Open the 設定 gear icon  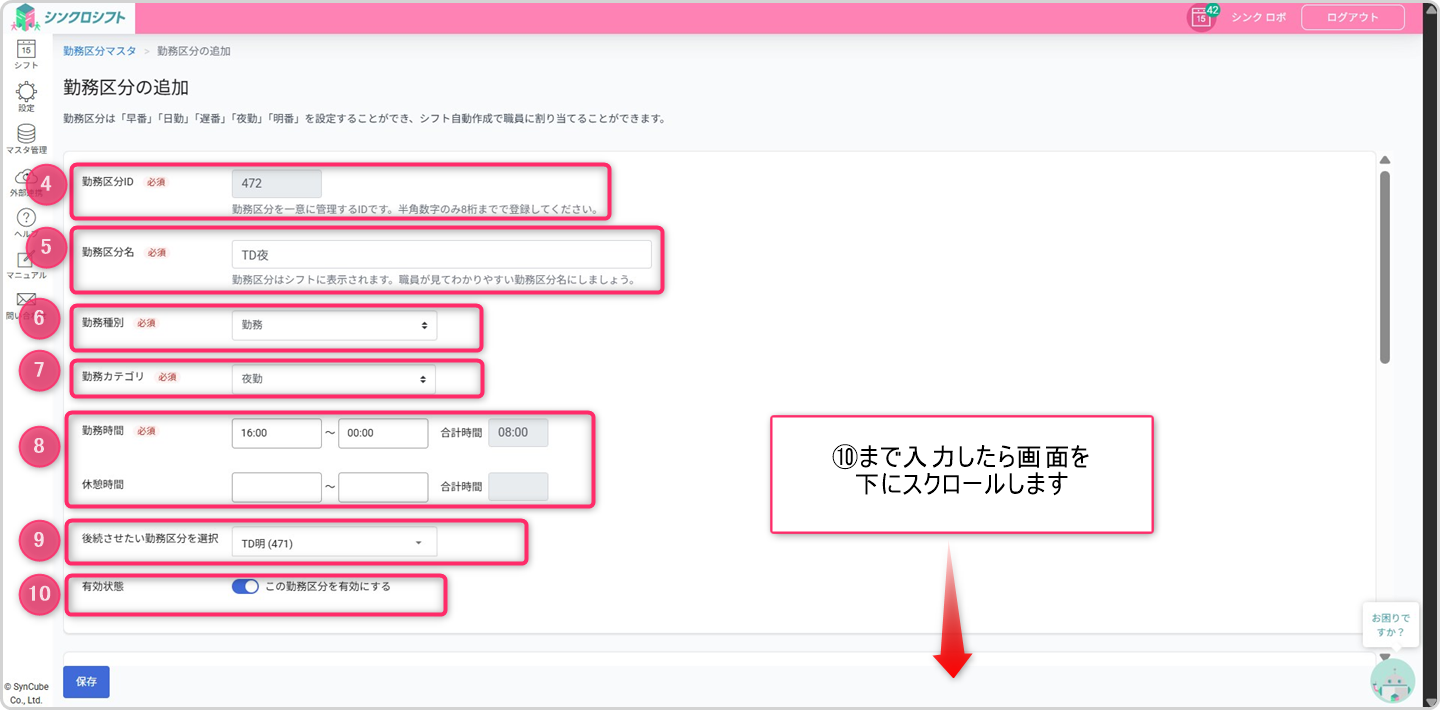[x=27, y=92]
